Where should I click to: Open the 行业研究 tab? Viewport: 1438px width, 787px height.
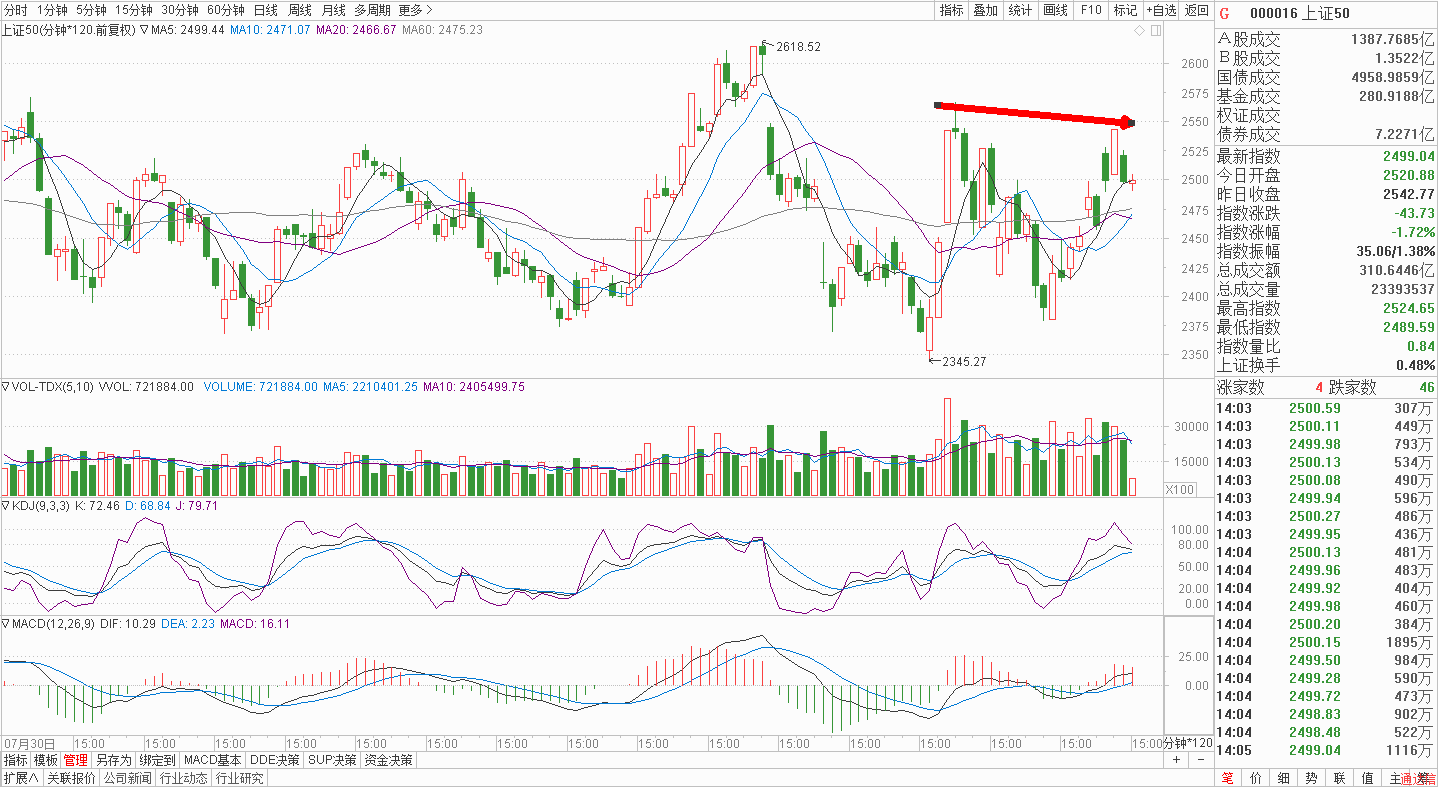click(x=240, y=778)
